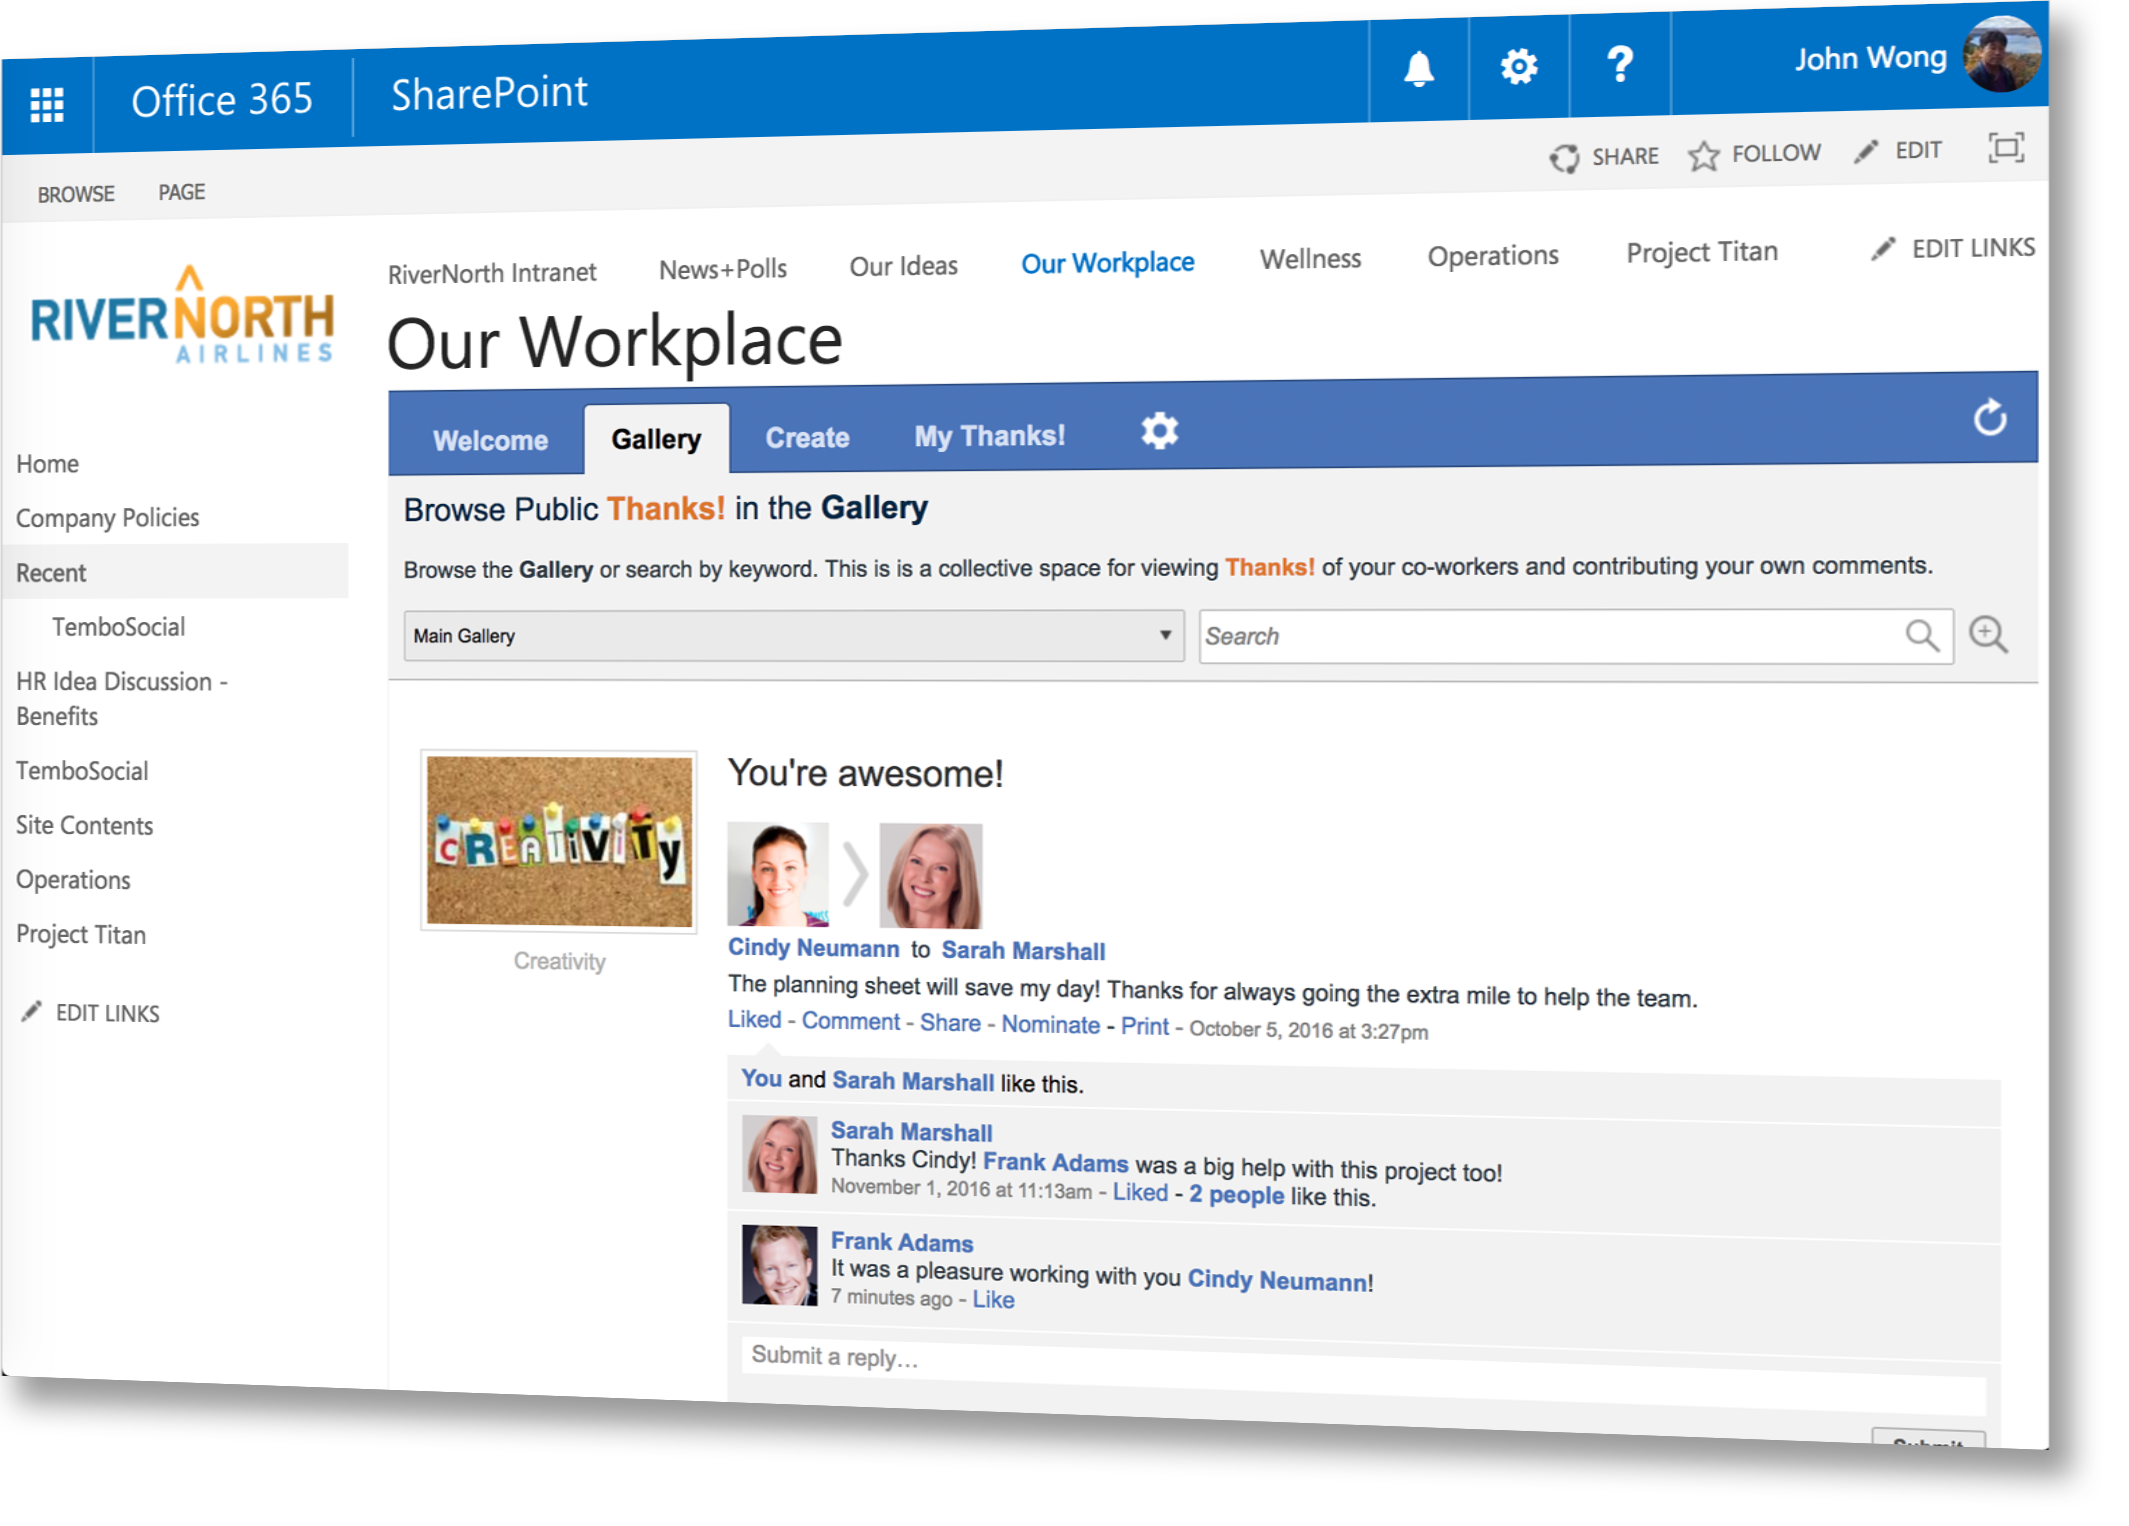Click the sidebar EDIT LINKS pencil icon

coord(32,1011)
